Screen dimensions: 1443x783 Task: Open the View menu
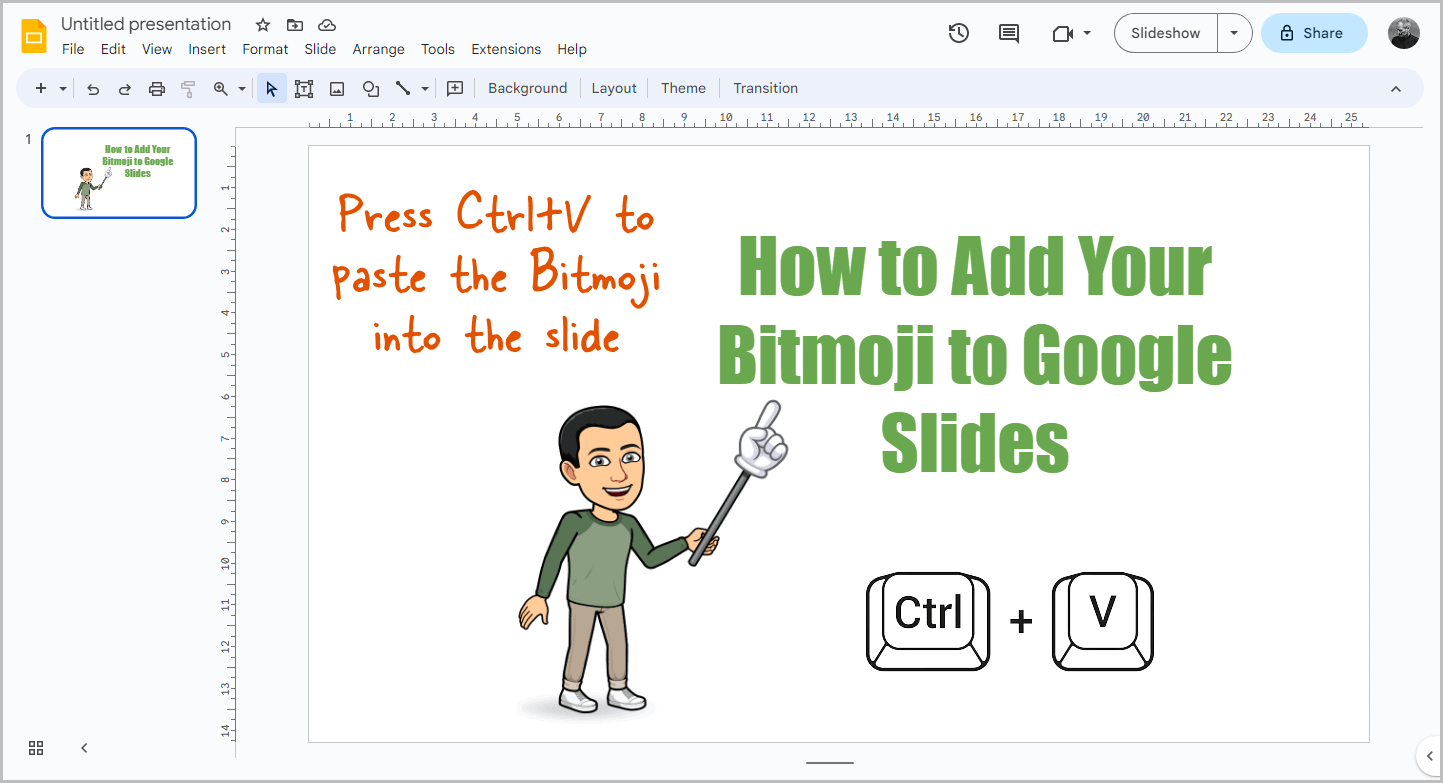[x=157, y=49]
